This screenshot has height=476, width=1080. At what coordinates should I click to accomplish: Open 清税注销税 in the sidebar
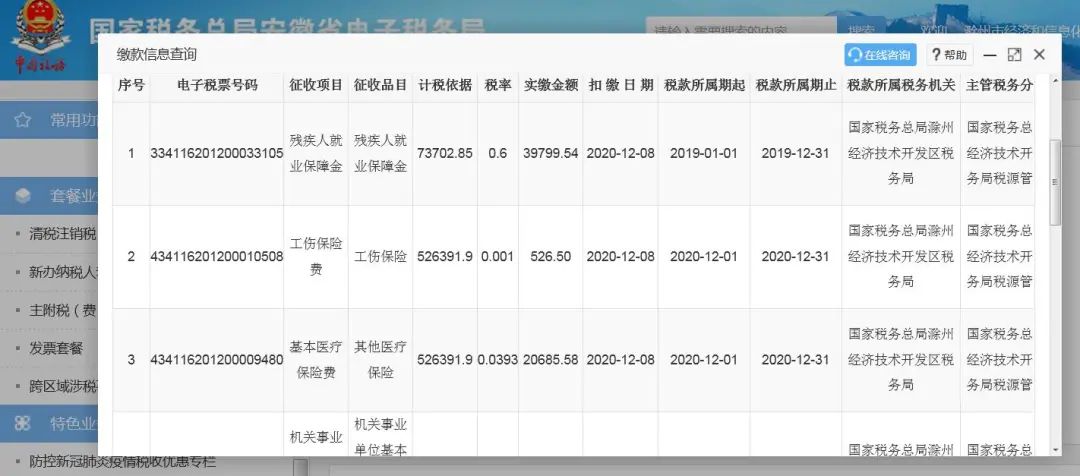coord(63,234)
